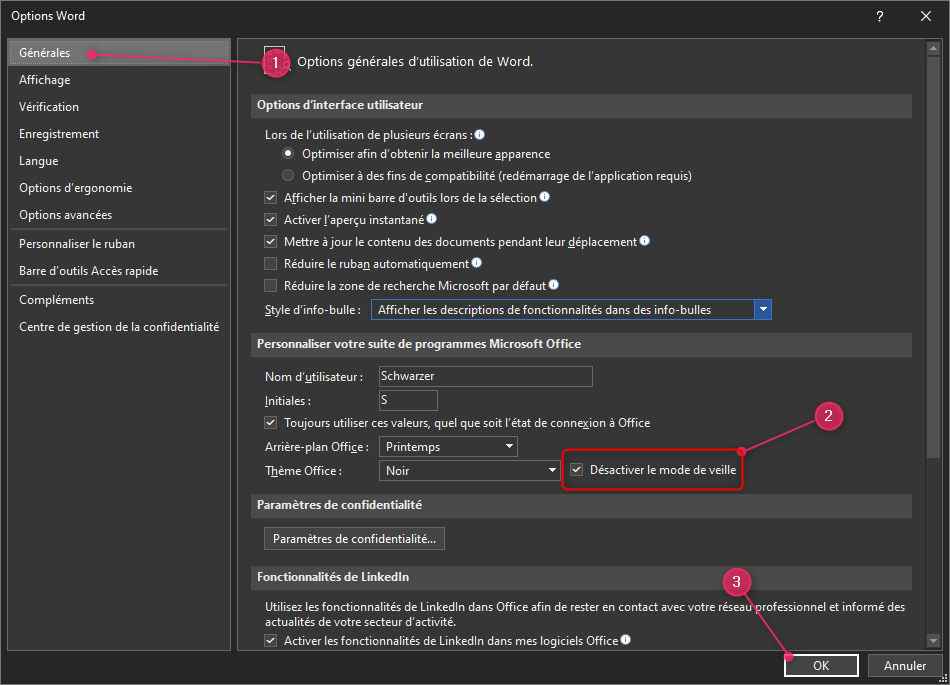Open Centre de gestion de la confidentialité
Viewport: 950px width, 685px height.
[119, 327]
